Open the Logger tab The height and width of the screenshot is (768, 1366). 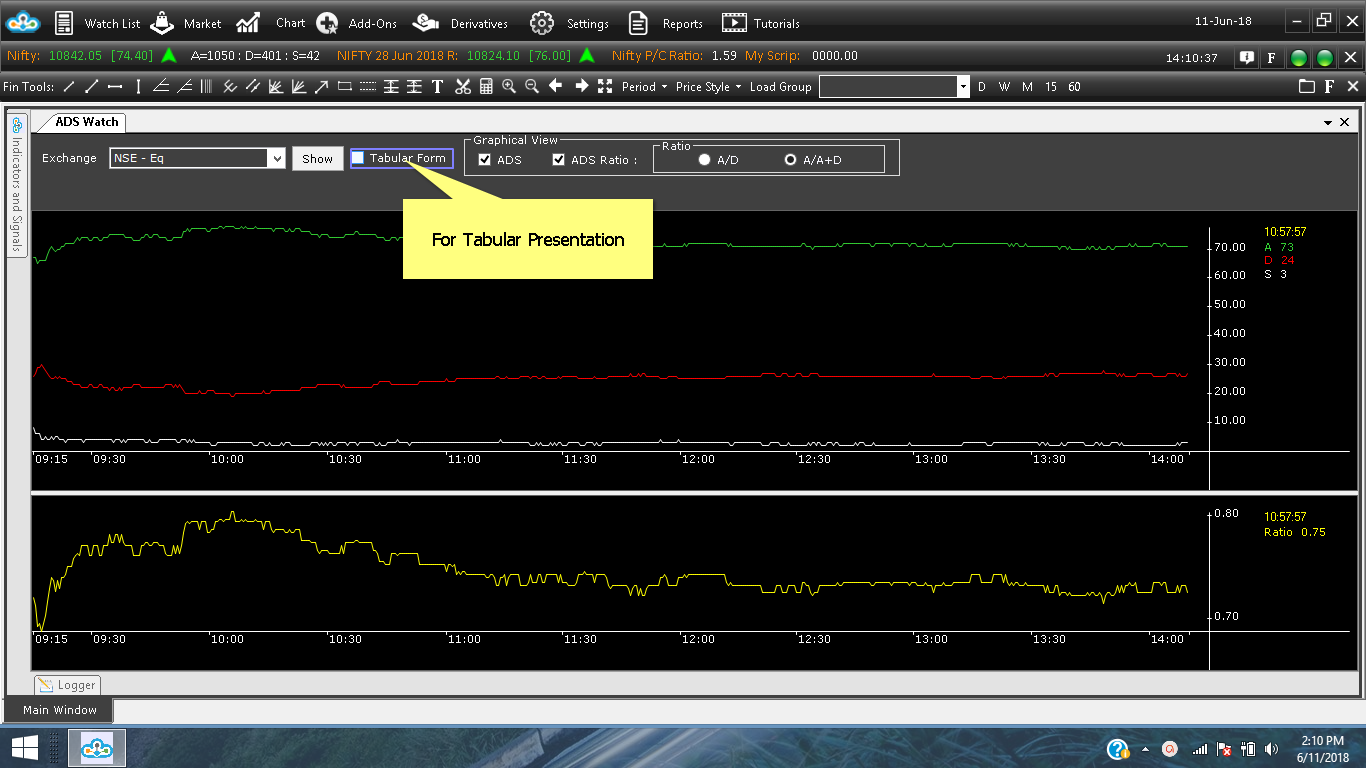pyautogui.click(x=67, y=685)
